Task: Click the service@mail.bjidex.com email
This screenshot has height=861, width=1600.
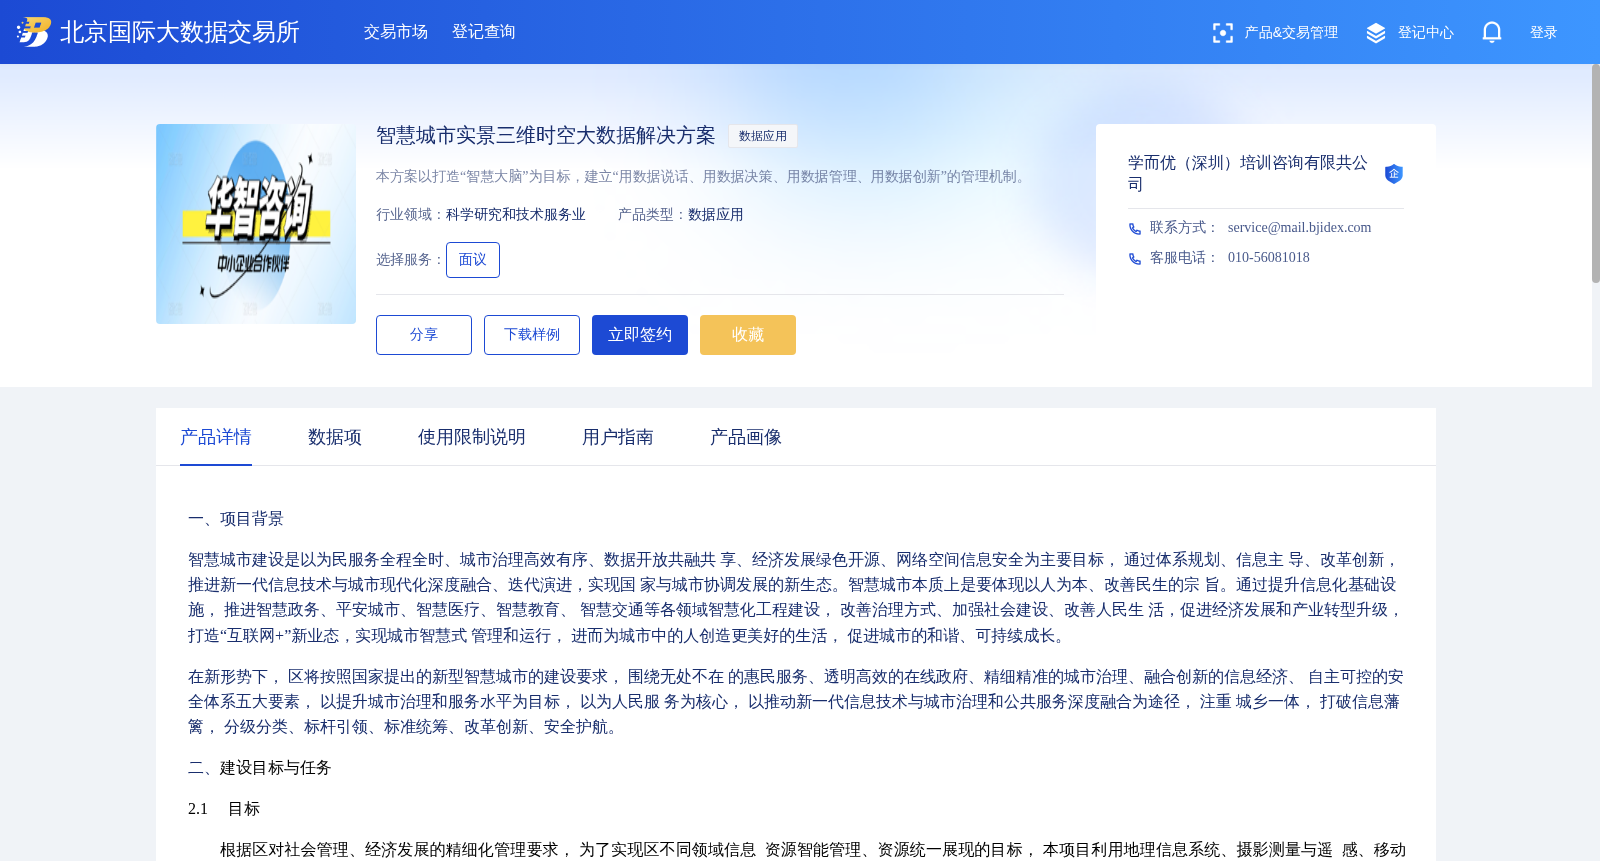Action: (x=1299, y=228)
